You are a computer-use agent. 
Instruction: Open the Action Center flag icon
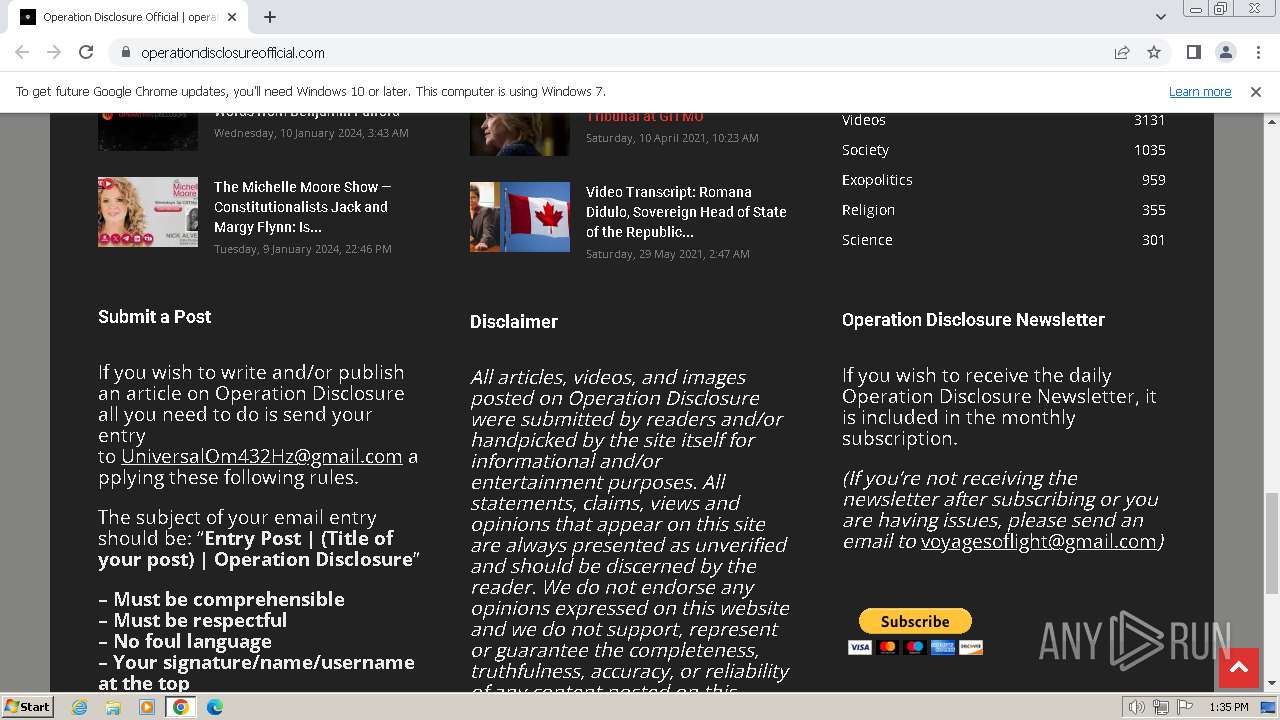coord(1184,707)
